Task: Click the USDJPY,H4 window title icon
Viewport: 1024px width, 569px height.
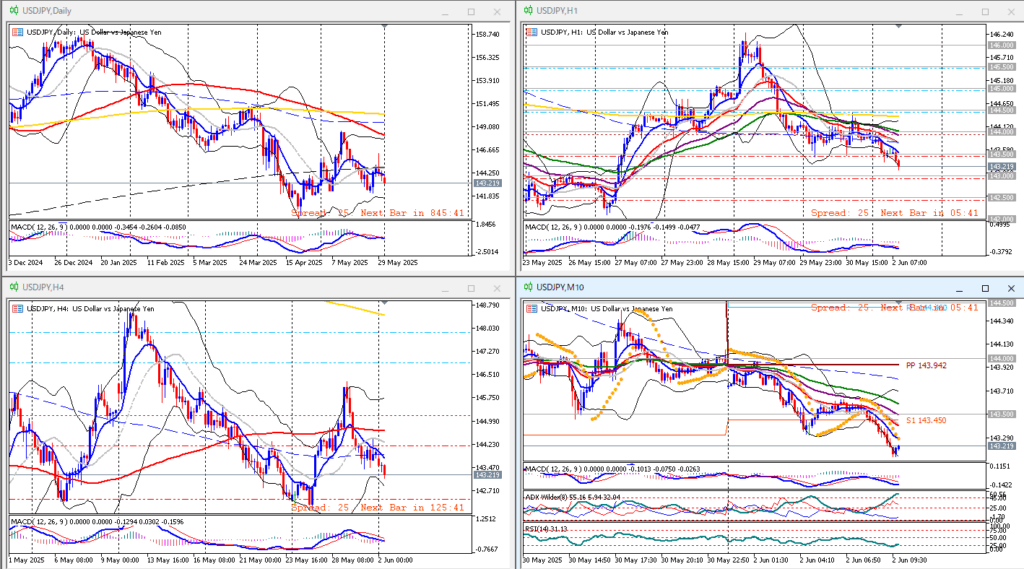Action: point(14,287)
